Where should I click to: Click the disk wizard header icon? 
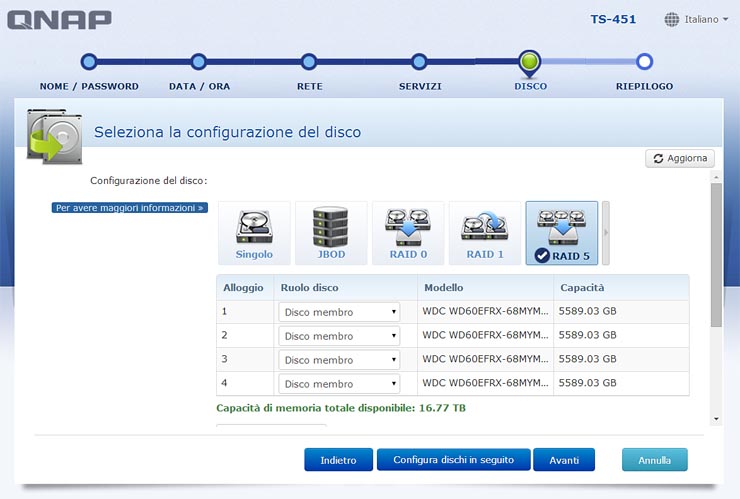click(x=53, y=136)
